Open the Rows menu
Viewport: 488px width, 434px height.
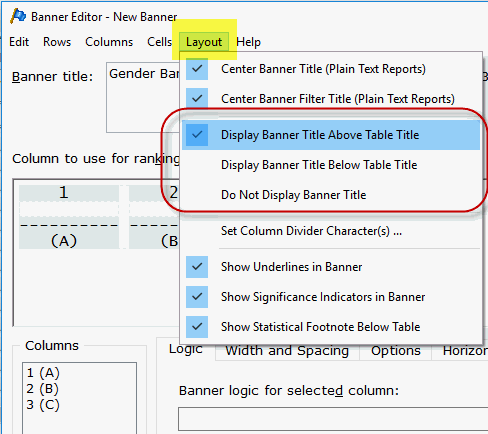tap(57, 42)
